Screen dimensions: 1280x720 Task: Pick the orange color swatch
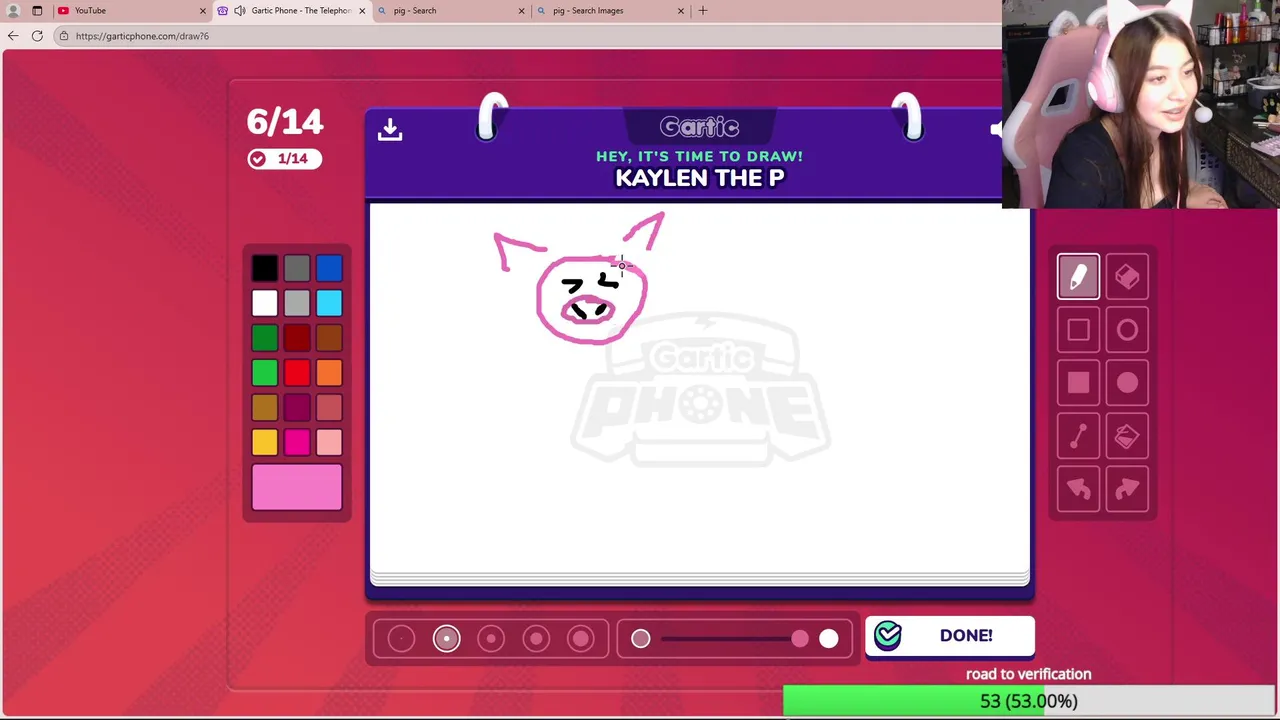coord(329,373)
